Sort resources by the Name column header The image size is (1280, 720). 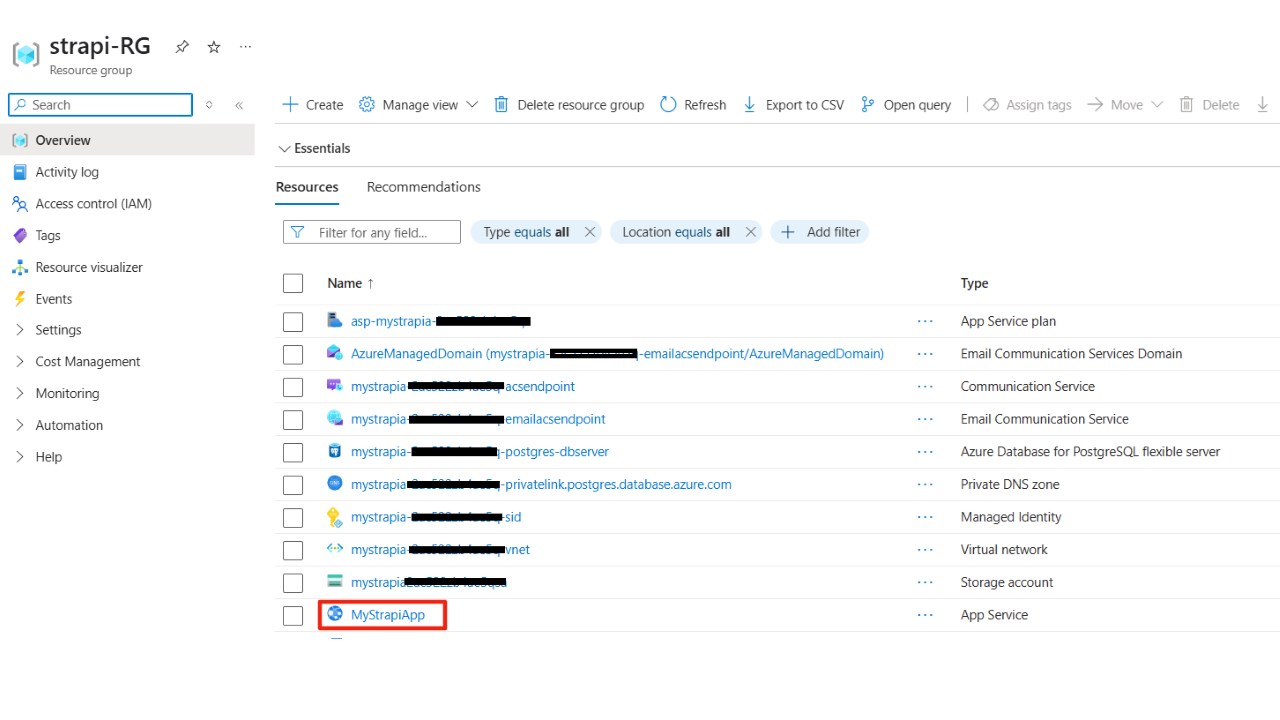pos(350,283)
